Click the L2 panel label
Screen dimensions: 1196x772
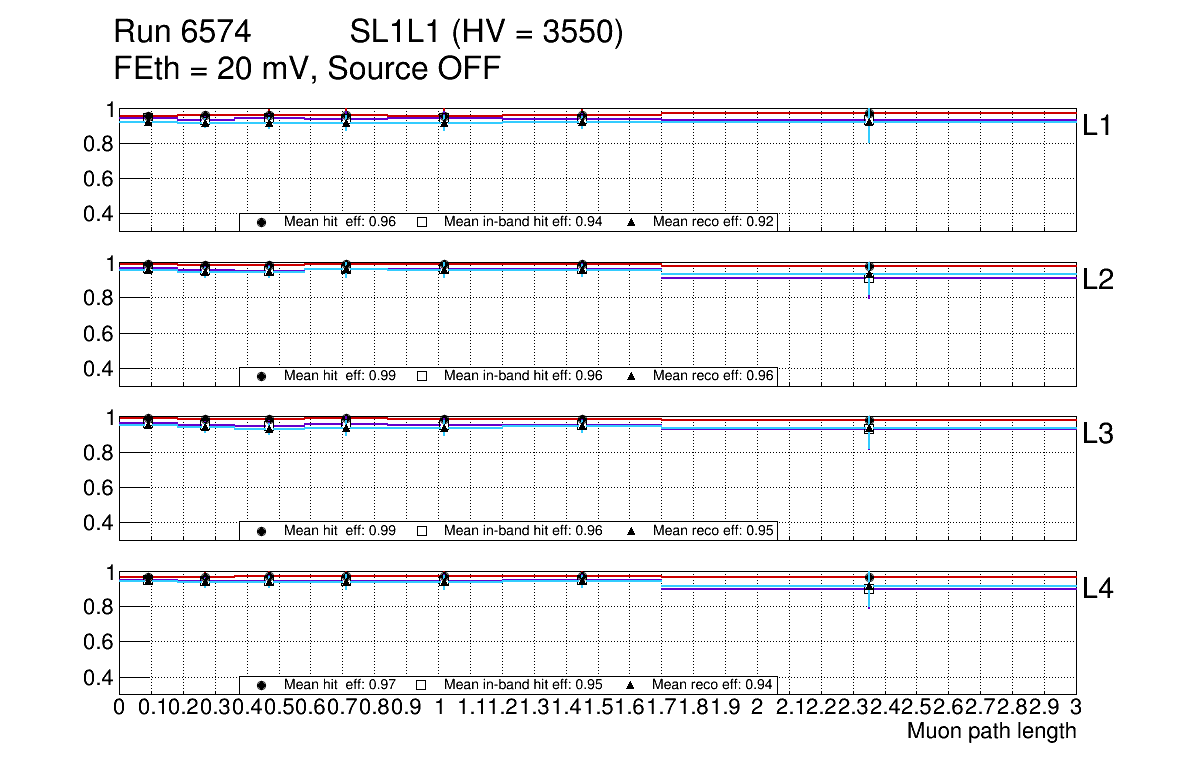click(1098, 280)
